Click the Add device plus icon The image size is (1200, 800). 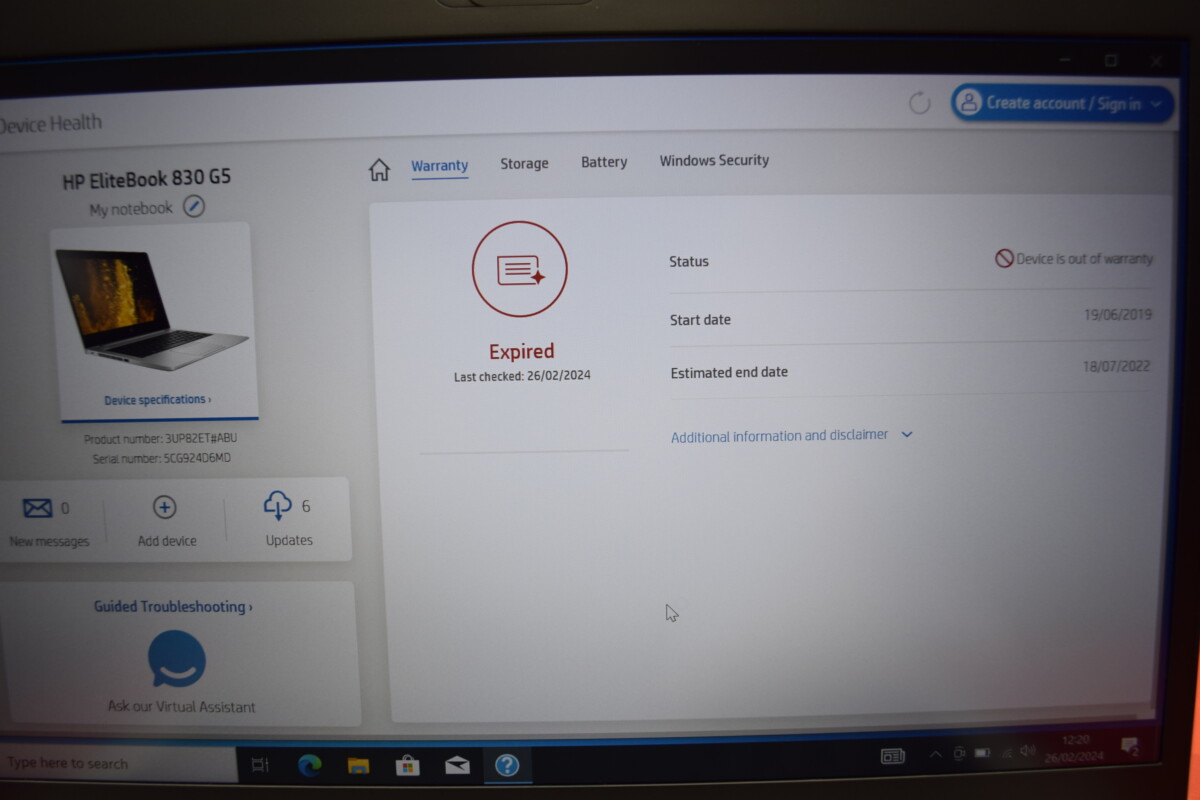pyautogui.click(x=164, y=507)
